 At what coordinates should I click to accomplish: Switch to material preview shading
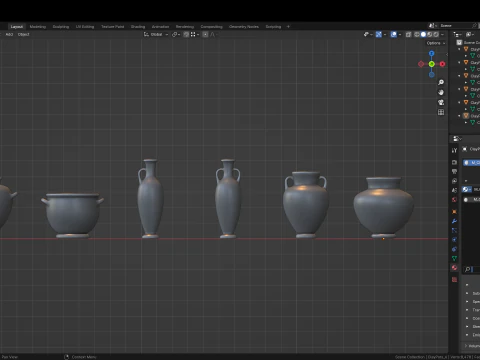tap(430, 34)
